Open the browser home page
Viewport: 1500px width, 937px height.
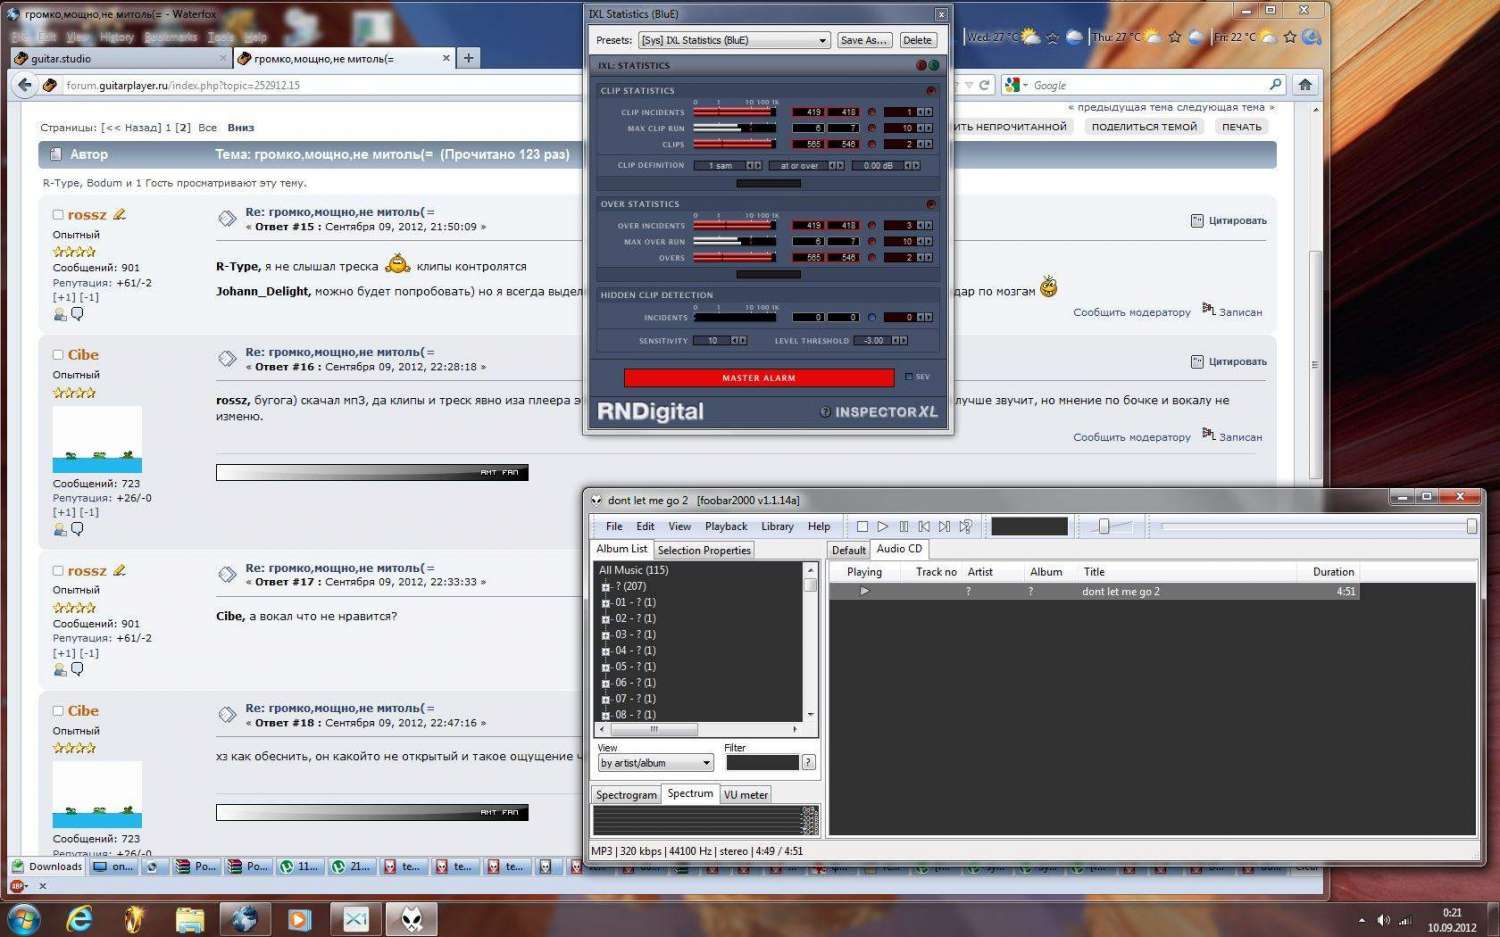(x=1304, y=85)
